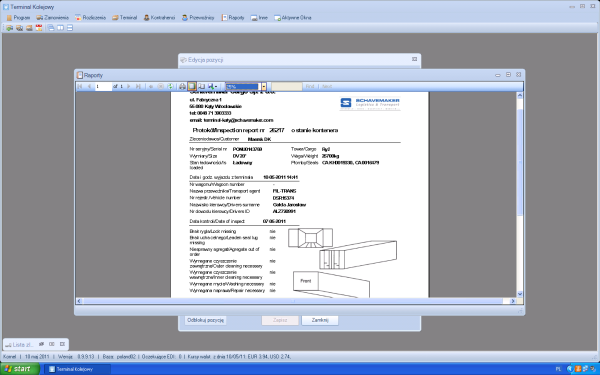Toggle print layout view in report toolbar

tap(192, 86)
